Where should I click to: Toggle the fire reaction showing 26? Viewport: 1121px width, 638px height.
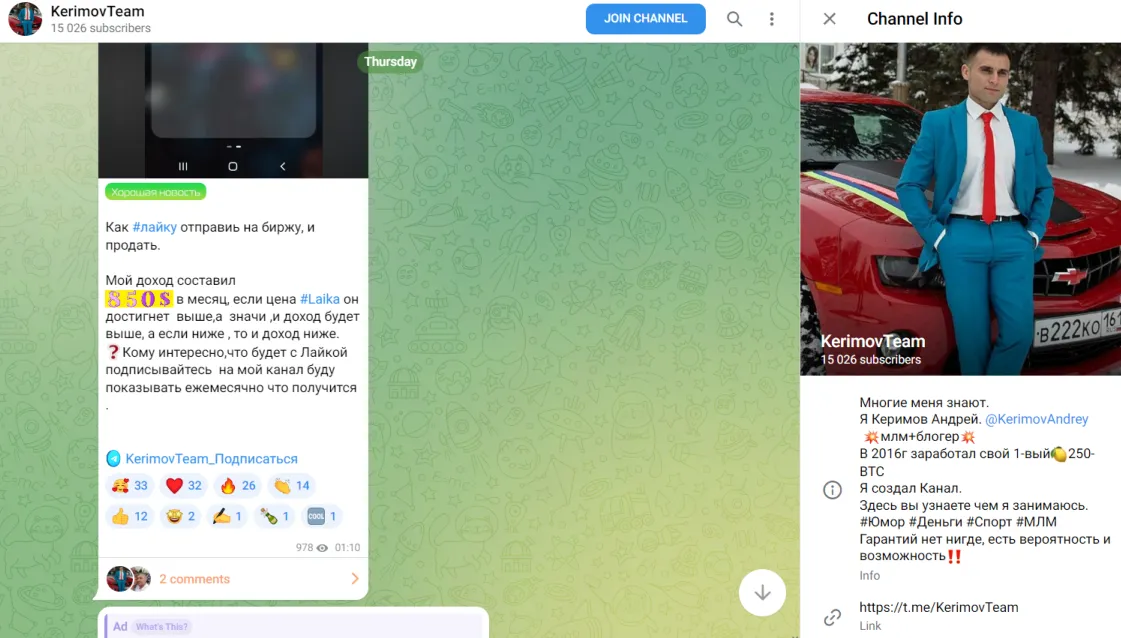point(238,486)
